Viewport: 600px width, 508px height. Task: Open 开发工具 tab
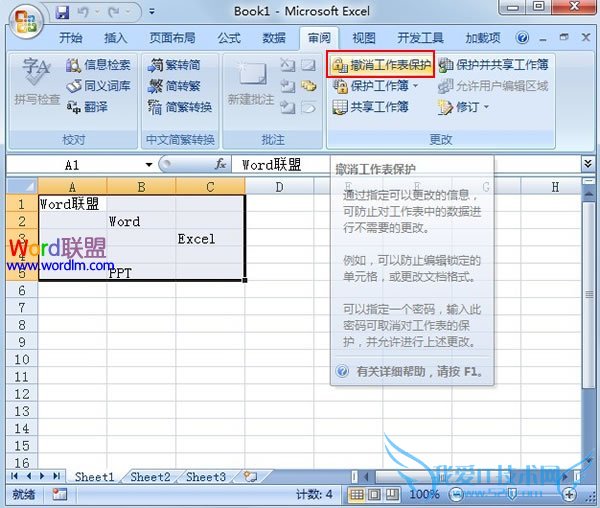click(420, 38)
